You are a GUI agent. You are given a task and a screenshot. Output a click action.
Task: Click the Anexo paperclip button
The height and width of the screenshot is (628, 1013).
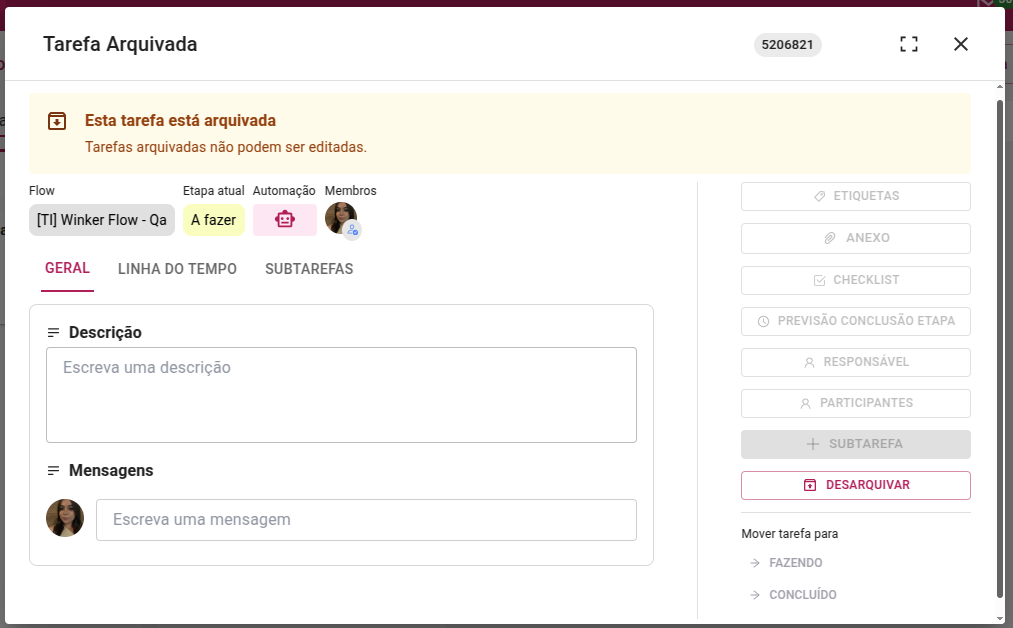855,238
